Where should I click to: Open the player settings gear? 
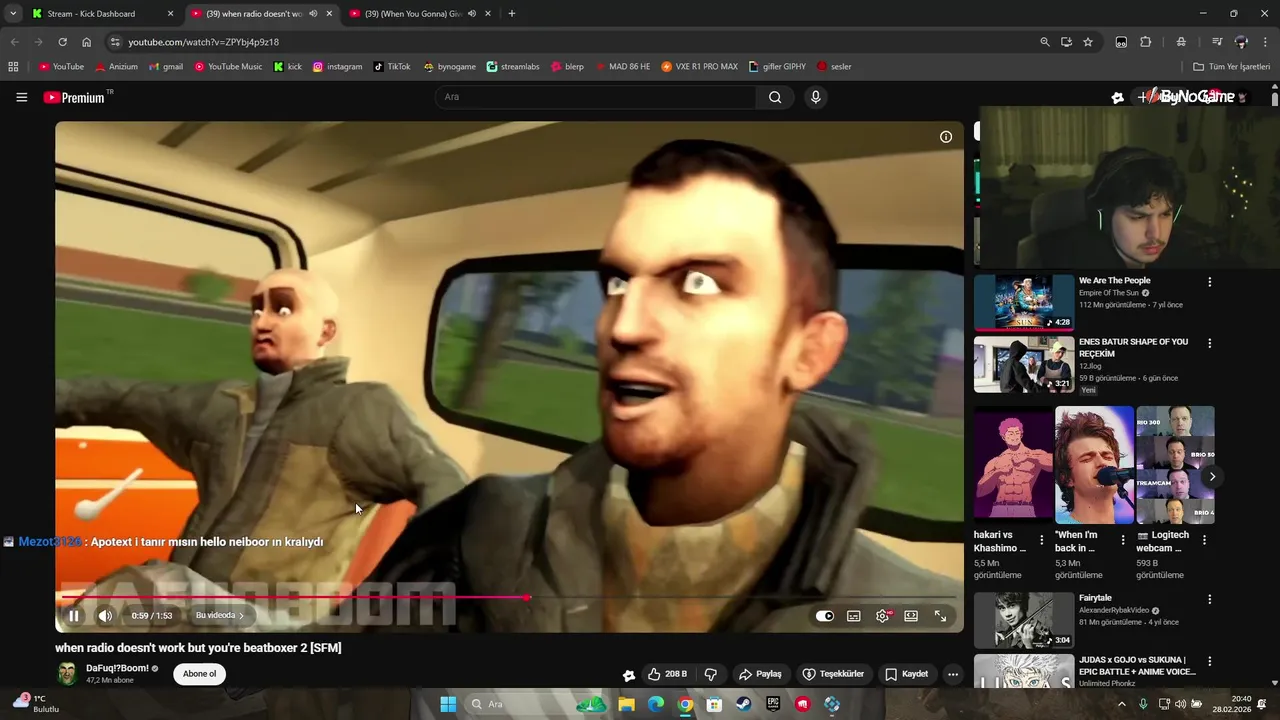tap(882, 616)
